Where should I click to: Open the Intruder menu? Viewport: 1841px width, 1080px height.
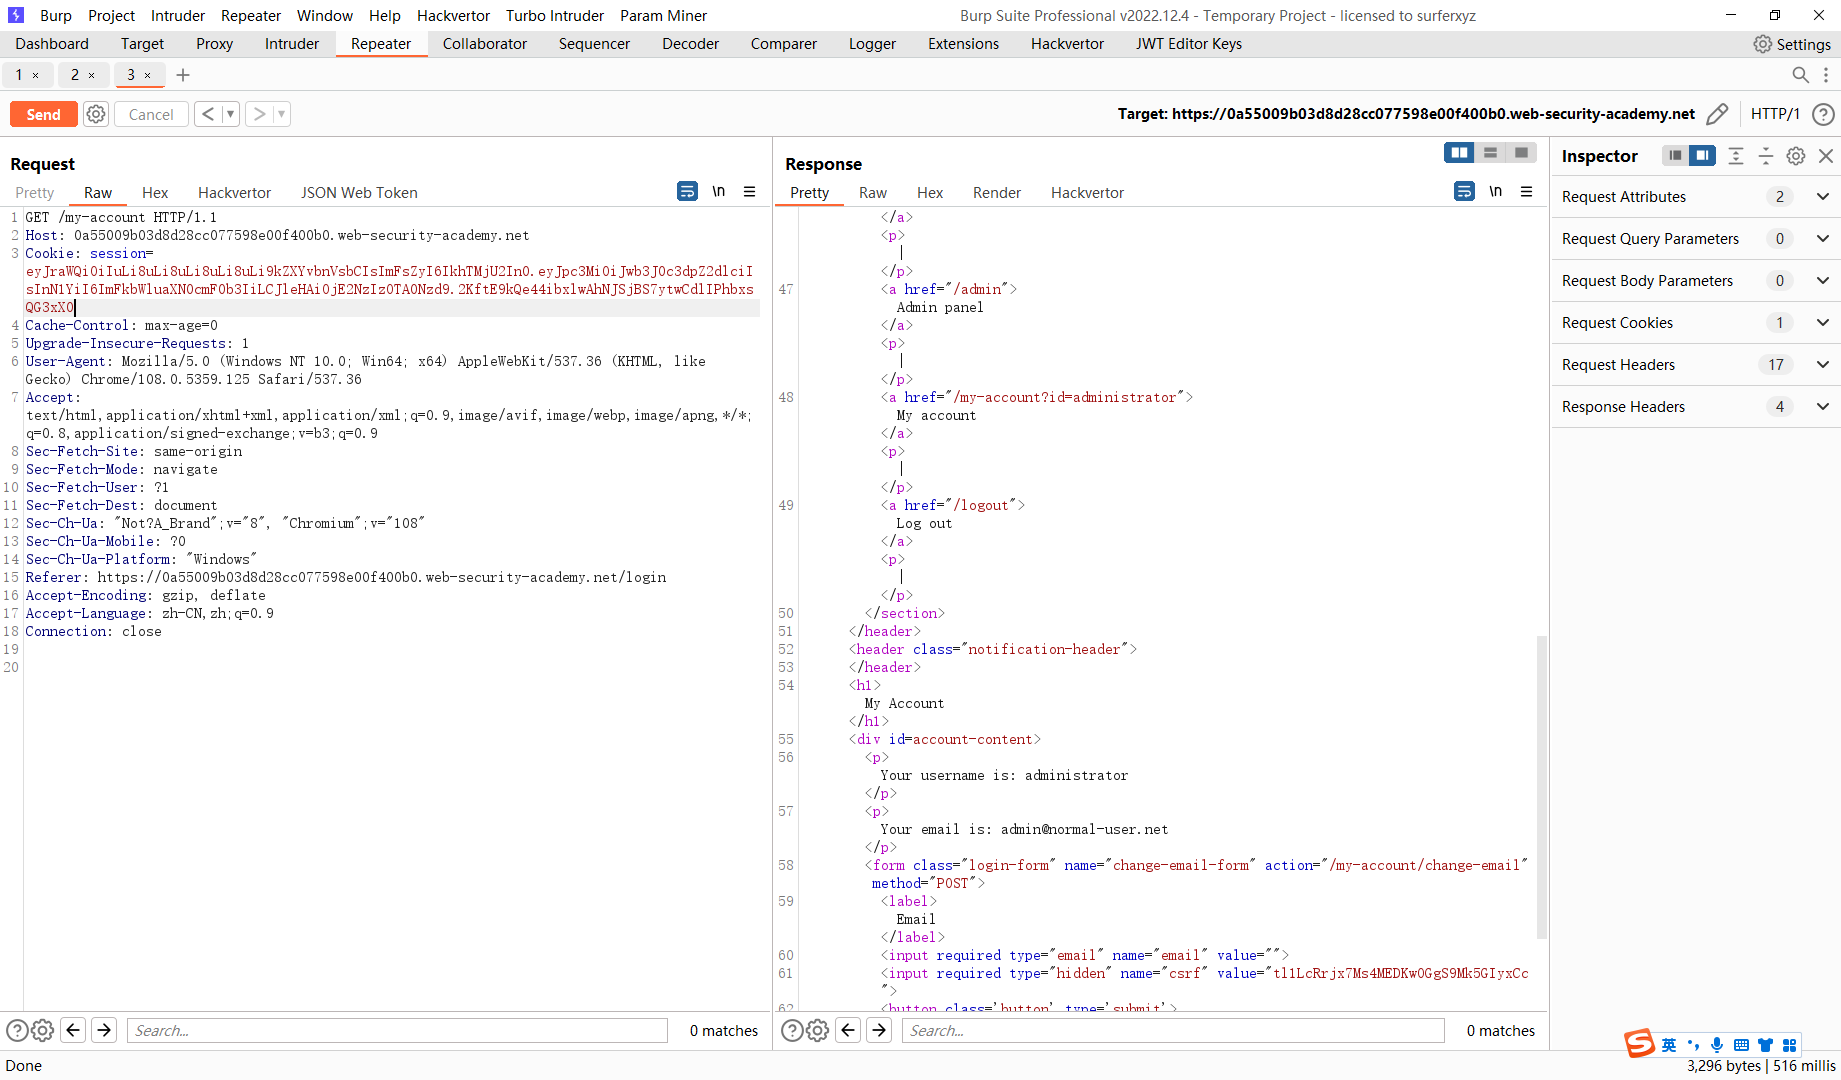point(178,16)
